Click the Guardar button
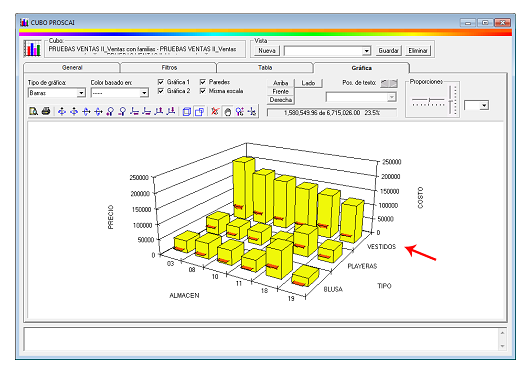Image resolution: width=532 pixels, height=376 pixels. click(x=388, y=51)
